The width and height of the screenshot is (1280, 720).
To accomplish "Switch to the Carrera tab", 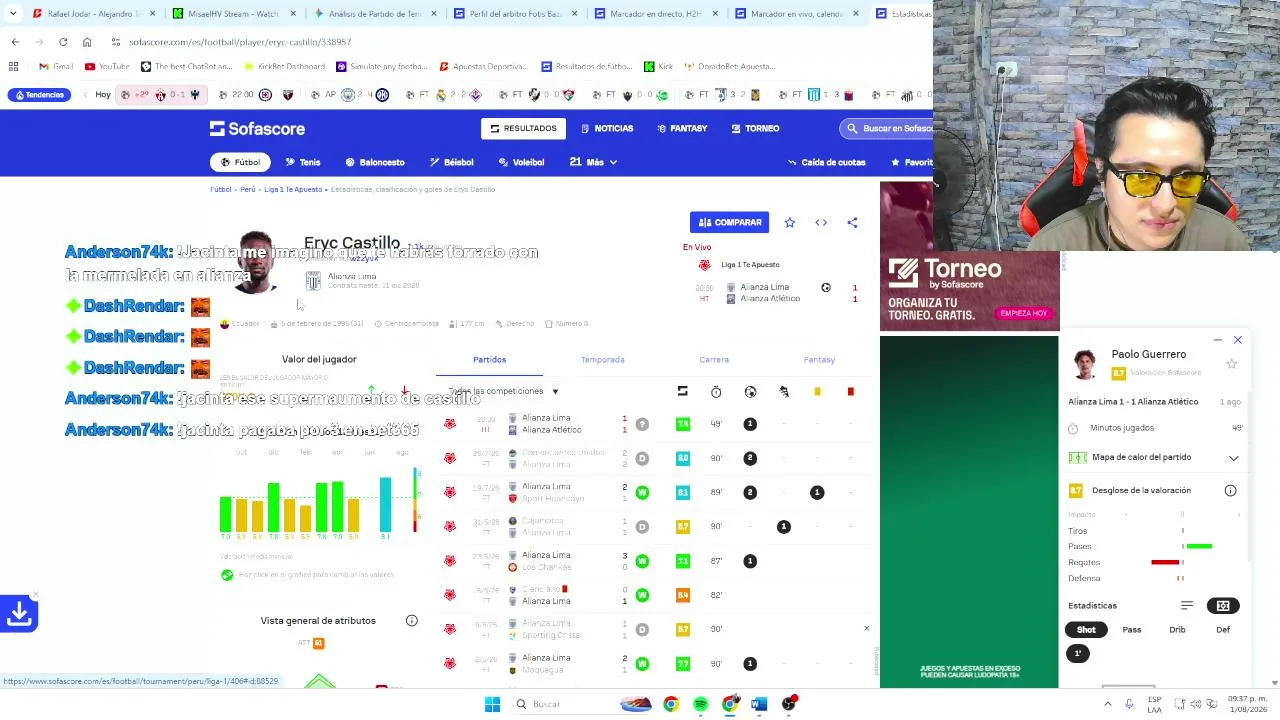I will [x=714, y=360].
